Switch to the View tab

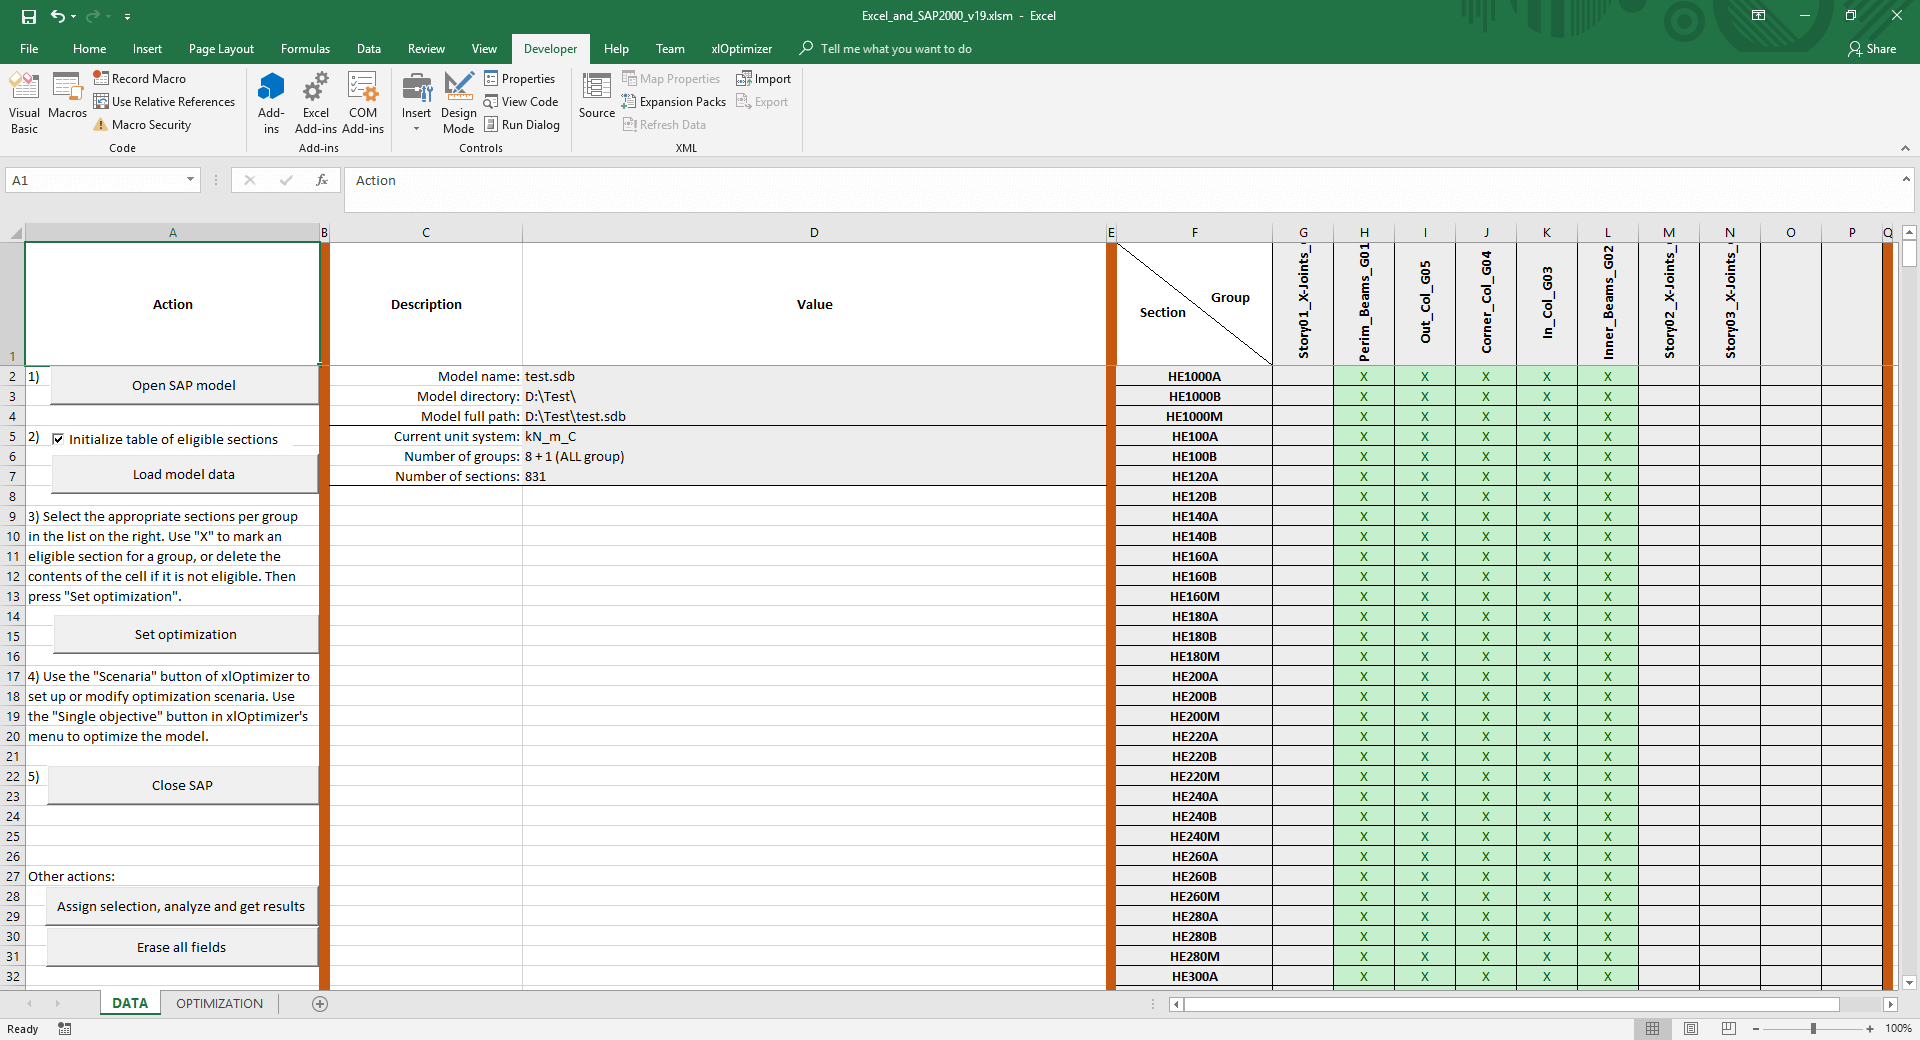click(484, 49)
